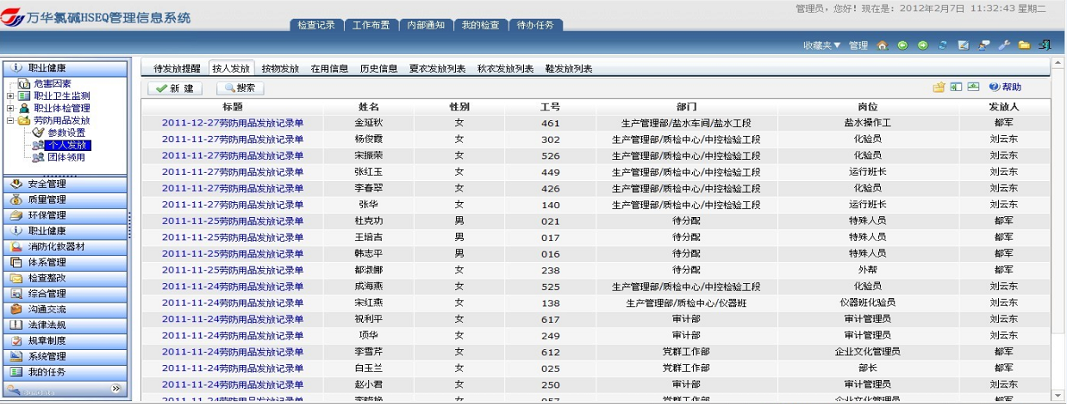Open 鞋发放列表 tab
This screenshot has height=404, width=1067.
click(x=568, y=69)
